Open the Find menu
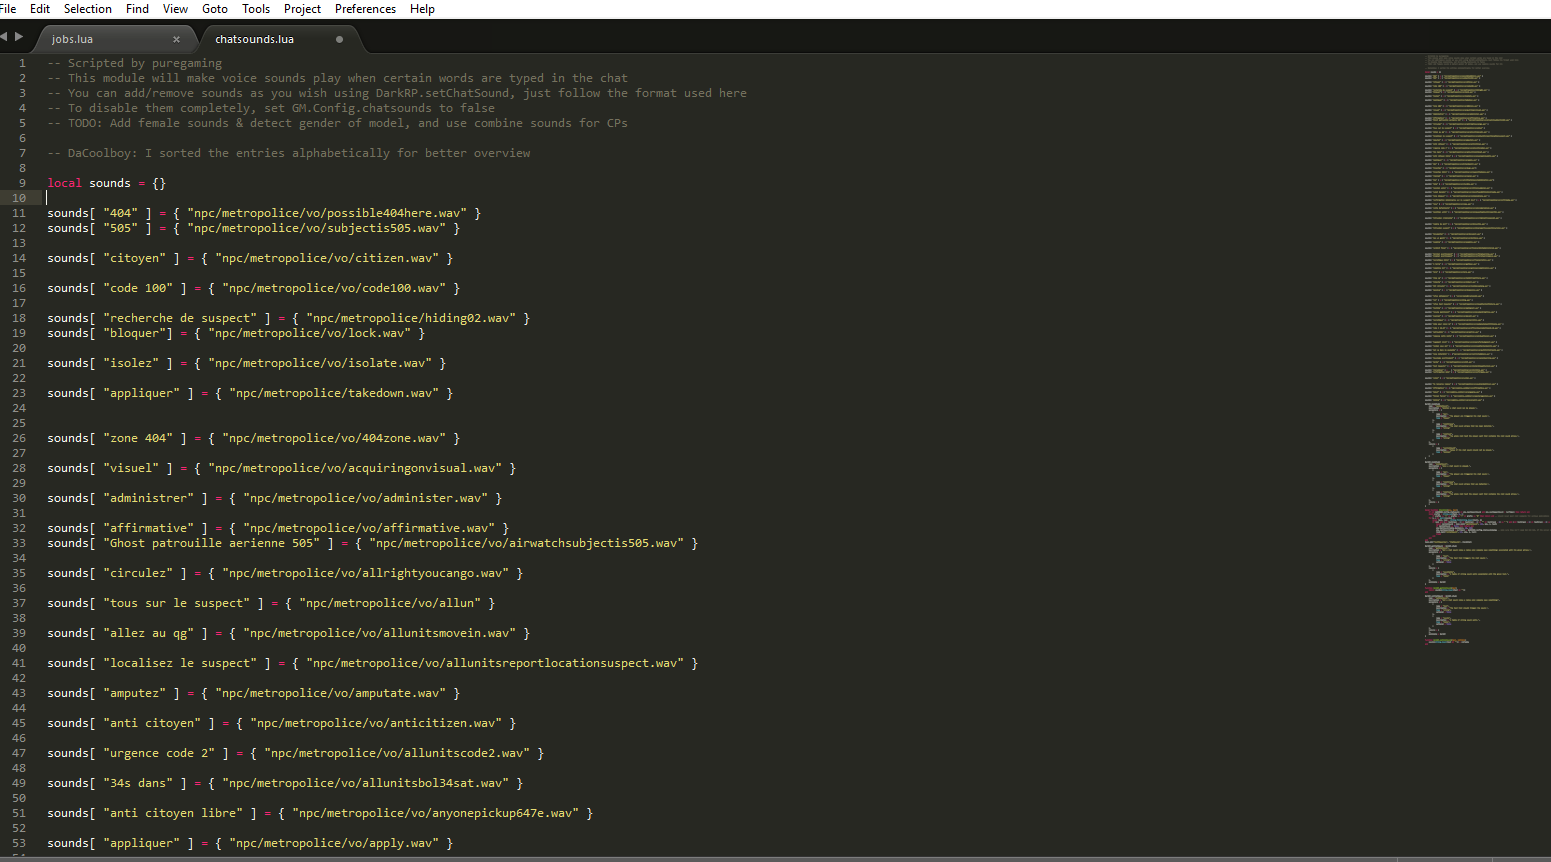Viewport: 1551px width, 862px height. (x=137, y=9)
